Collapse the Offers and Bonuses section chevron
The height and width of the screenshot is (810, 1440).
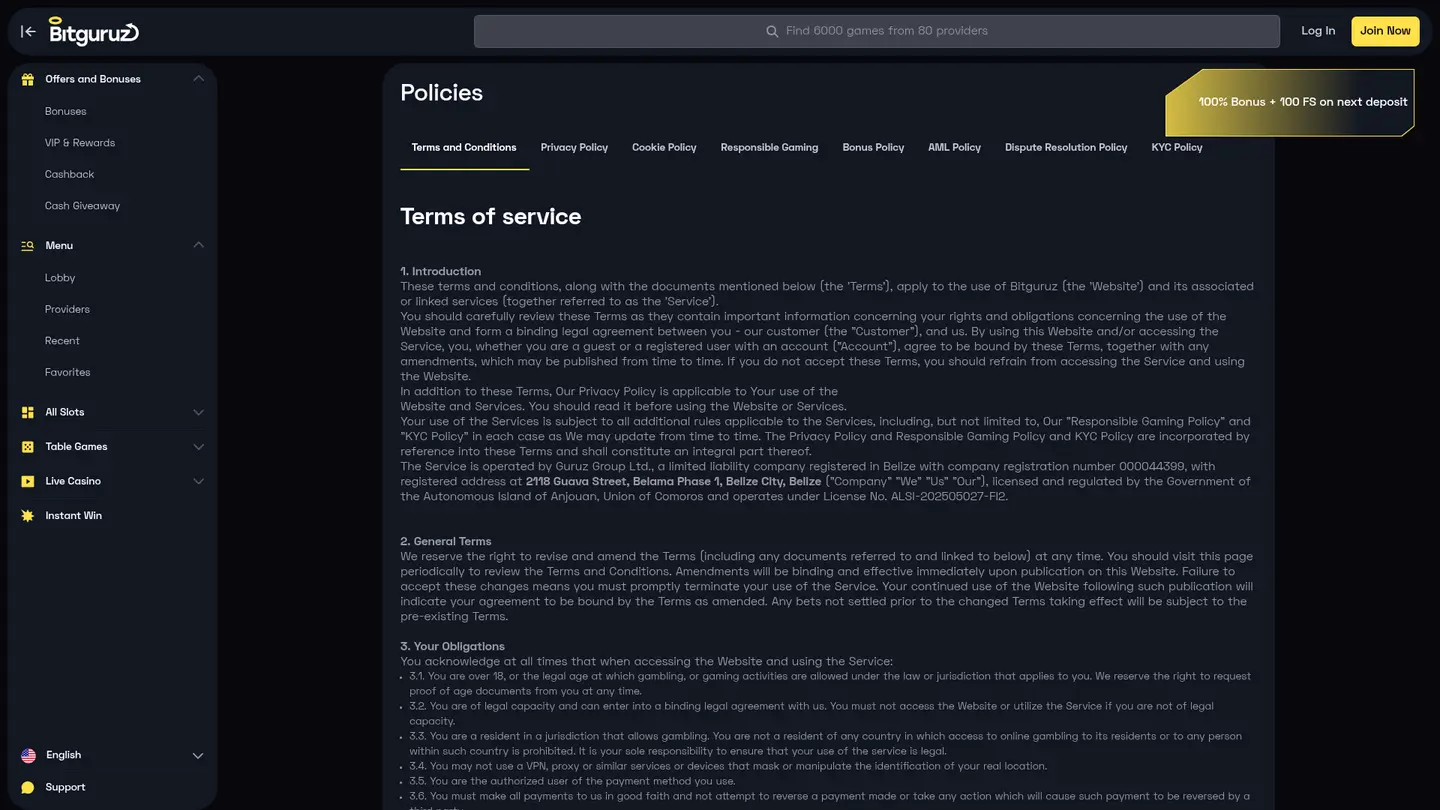[198, 79]
